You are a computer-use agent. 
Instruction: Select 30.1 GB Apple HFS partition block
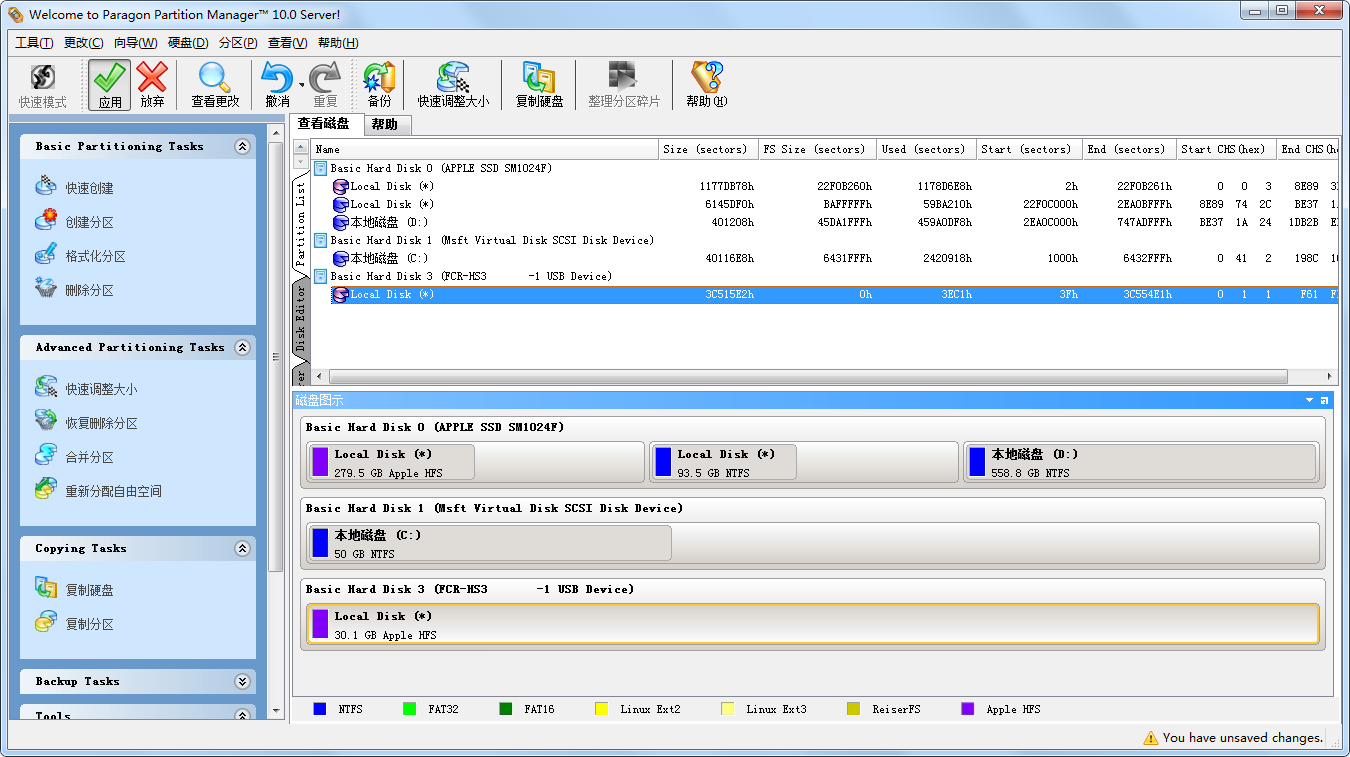(x=813, y=624)
